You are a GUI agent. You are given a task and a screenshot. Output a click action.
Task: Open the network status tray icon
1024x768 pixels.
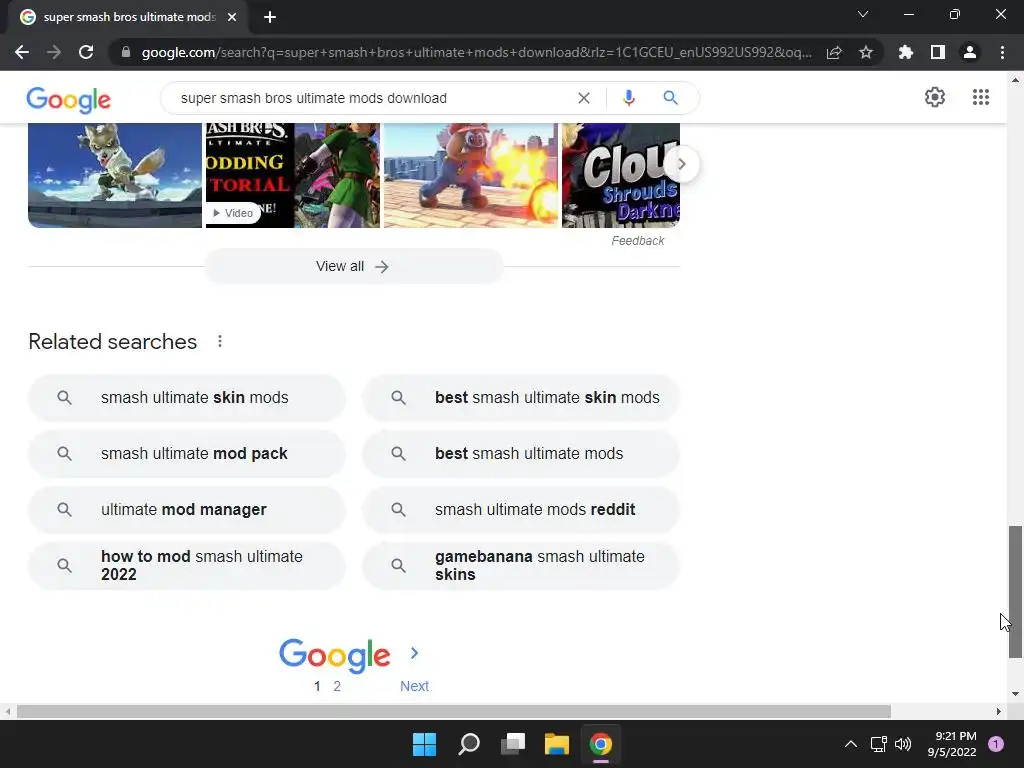tap(878, 744)
